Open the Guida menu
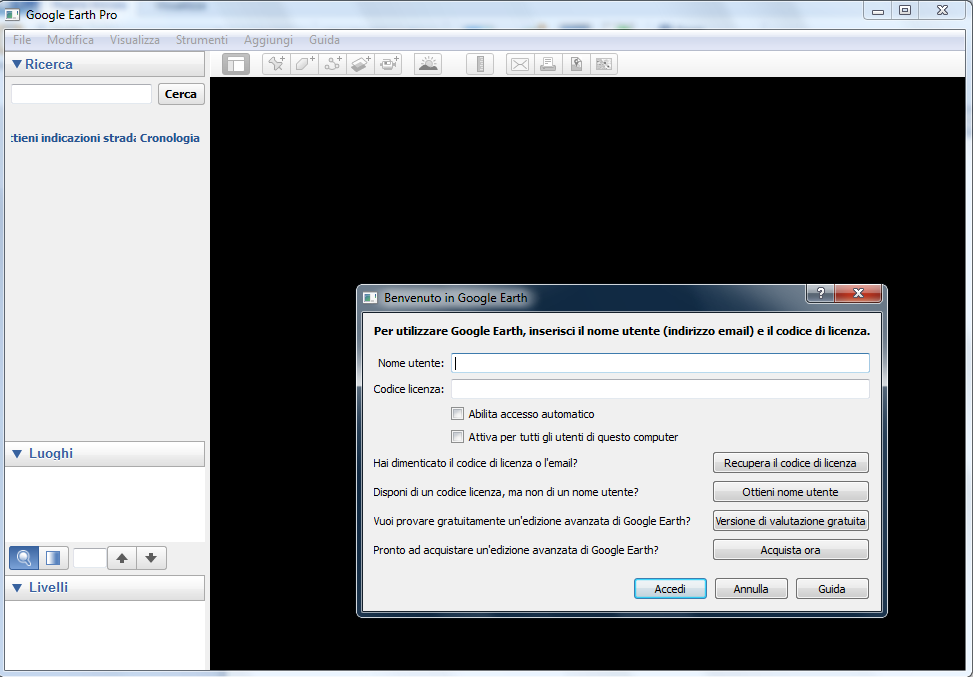 click(x=325, y=40)
